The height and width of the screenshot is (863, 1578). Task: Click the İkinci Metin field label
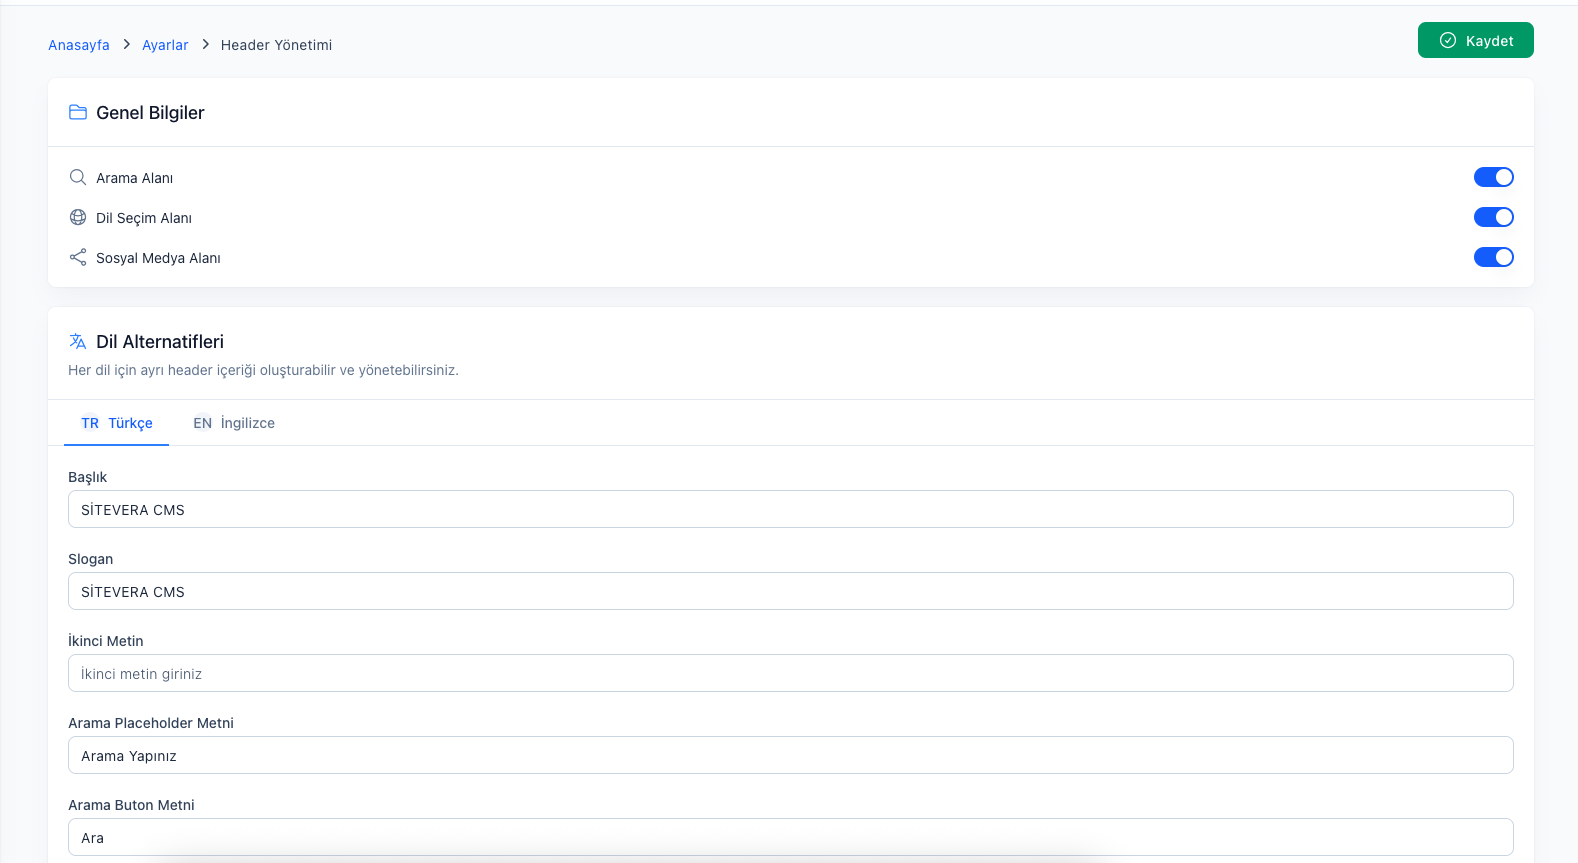(x=106, y=641)
